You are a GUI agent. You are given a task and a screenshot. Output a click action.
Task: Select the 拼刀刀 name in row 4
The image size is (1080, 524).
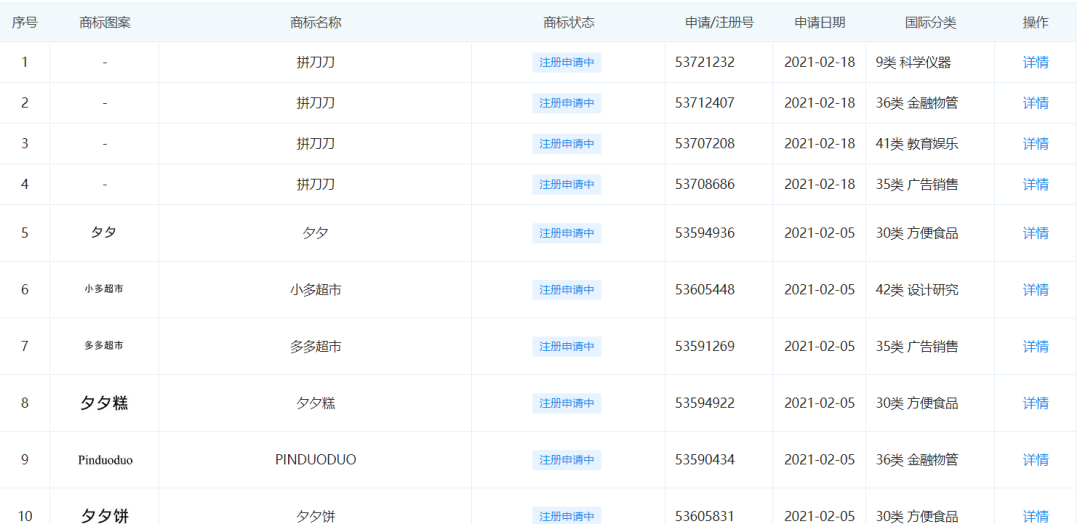pos(315,185)
